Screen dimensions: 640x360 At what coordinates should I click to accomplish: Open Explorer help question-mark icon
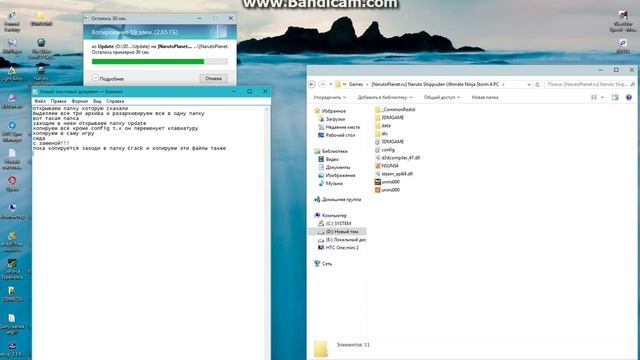[x=629, y=98]
